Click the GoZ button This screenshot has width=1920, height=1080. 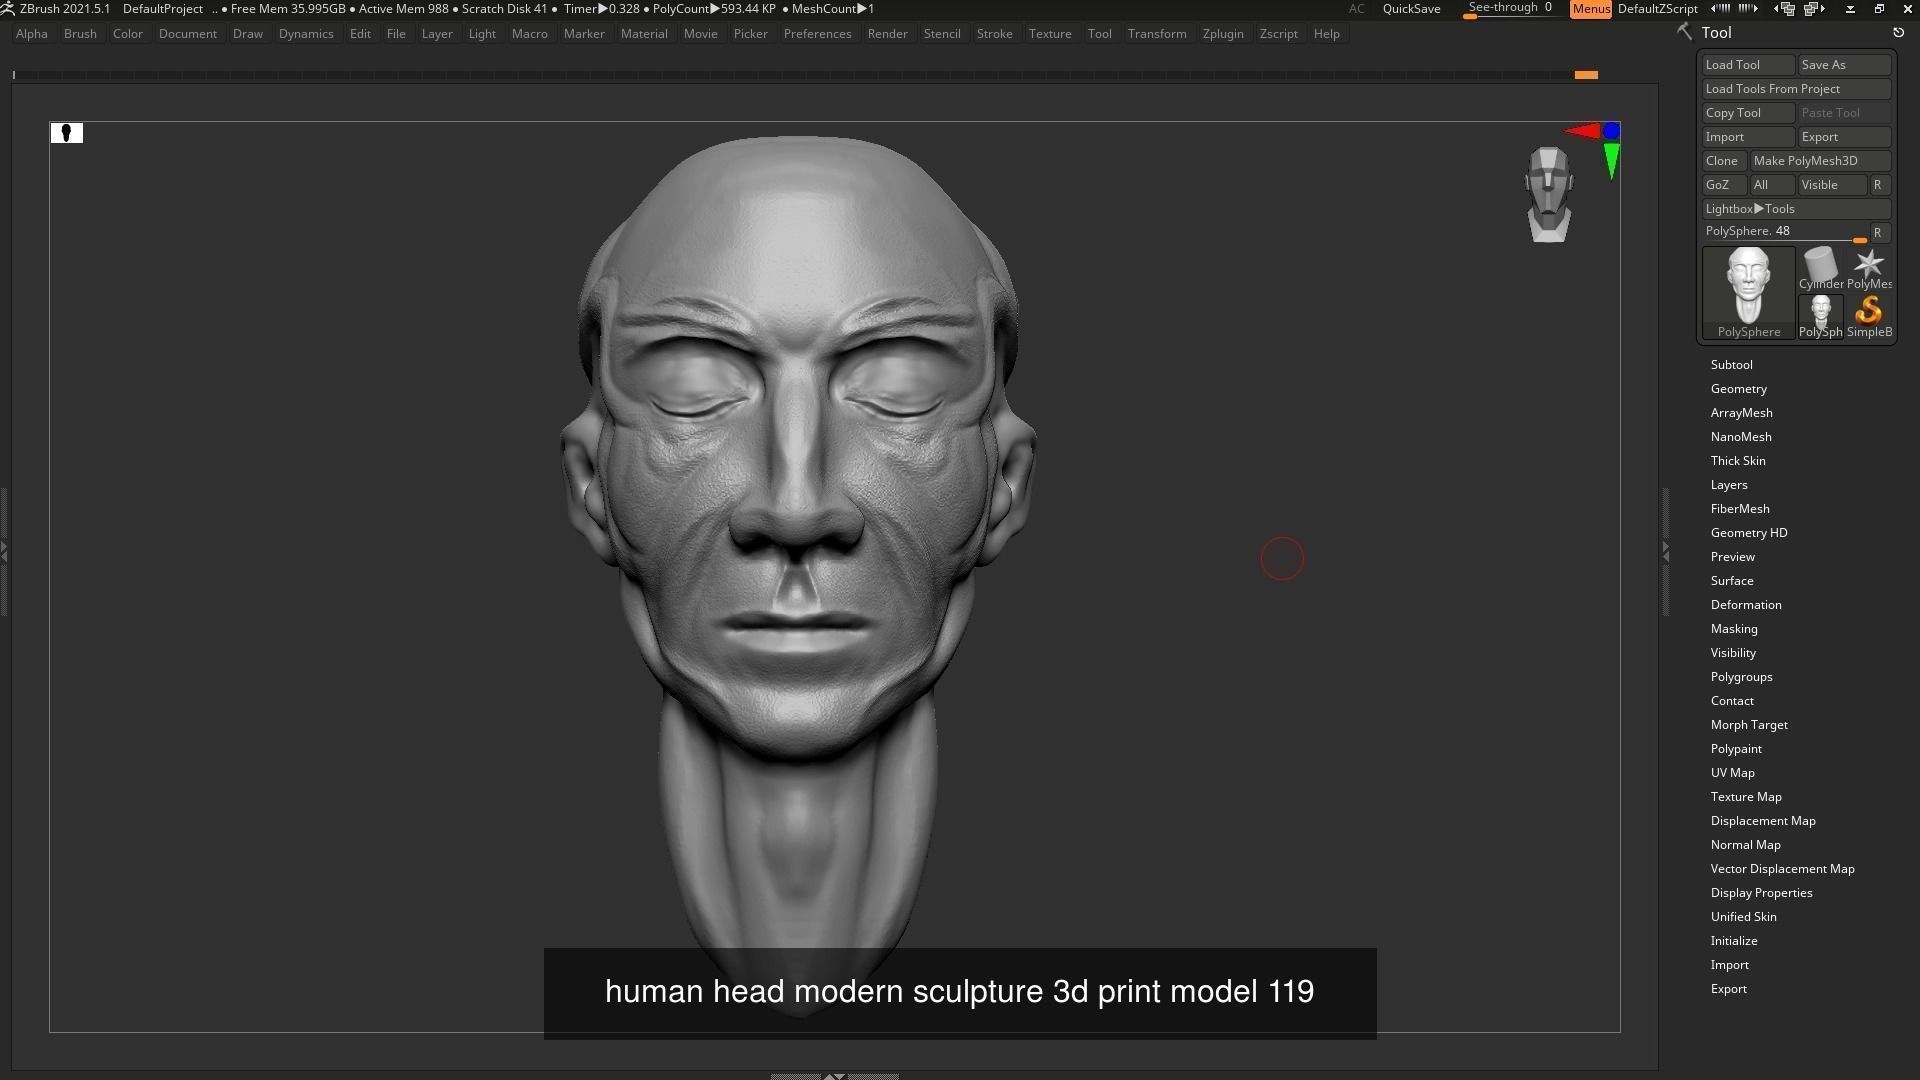click(x=1723, y=185)
